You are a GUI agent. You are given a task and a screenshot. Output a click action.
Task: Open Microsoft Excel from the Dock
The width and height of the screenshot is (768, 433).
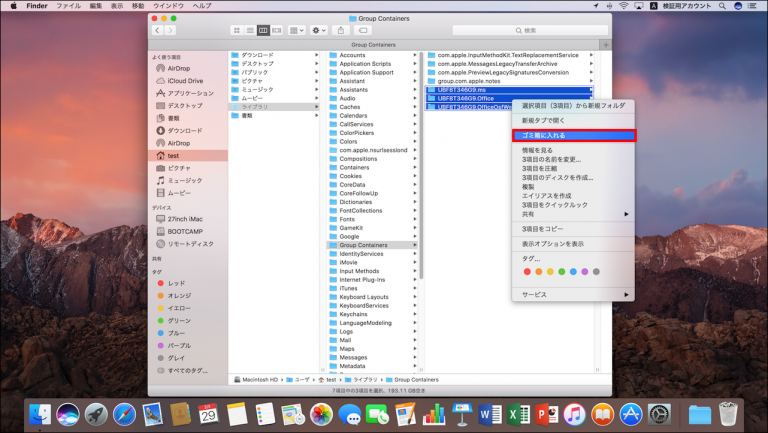pos(518,414)
